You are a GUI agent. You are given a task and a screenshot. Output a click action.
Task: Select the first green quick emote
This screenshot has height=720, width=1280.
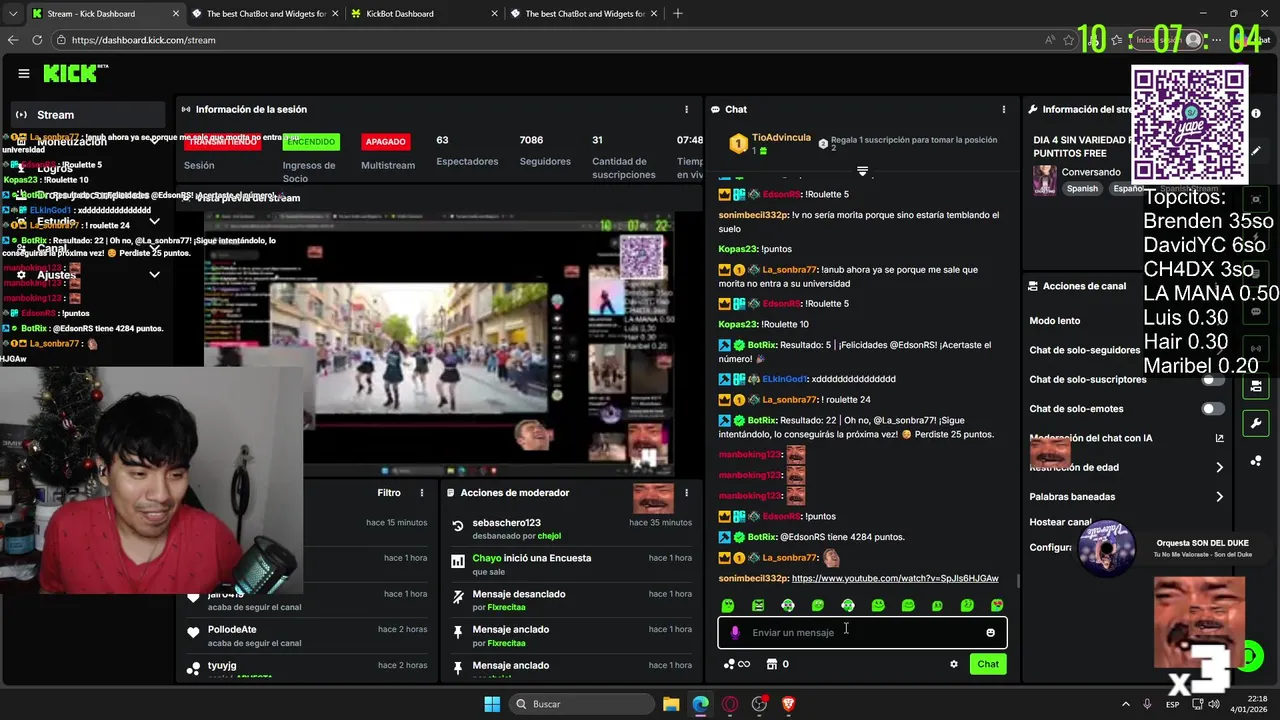(x=728, y=605)
